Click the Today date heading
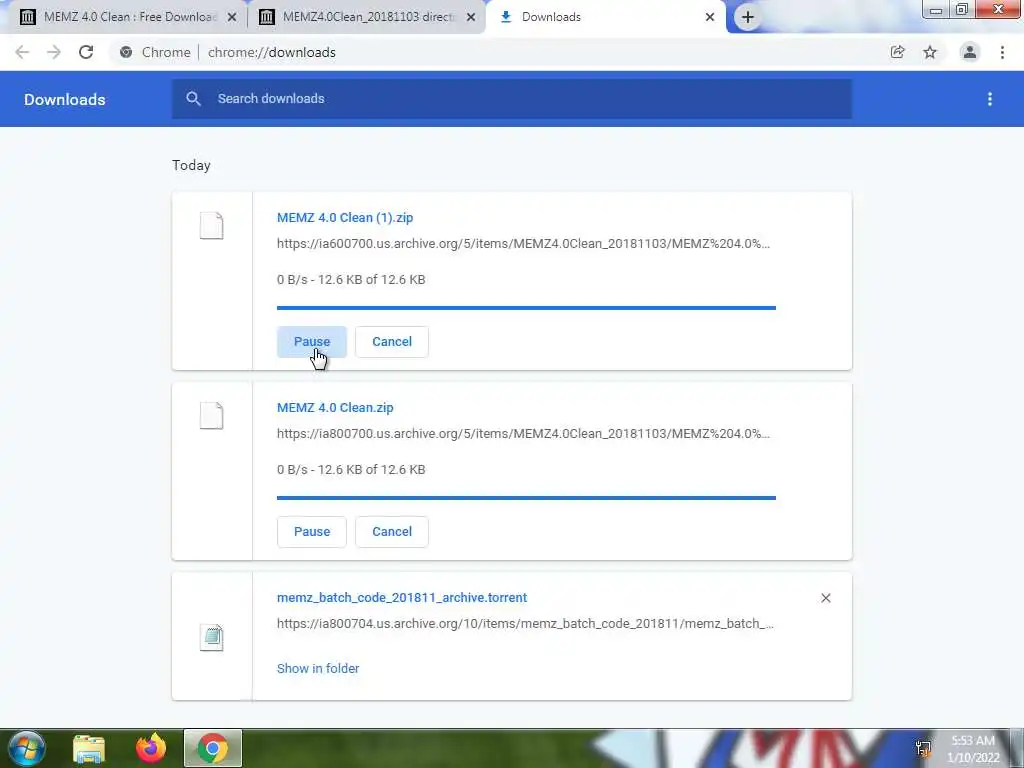Screen dimensions: 1024x768 pos(191,165)
